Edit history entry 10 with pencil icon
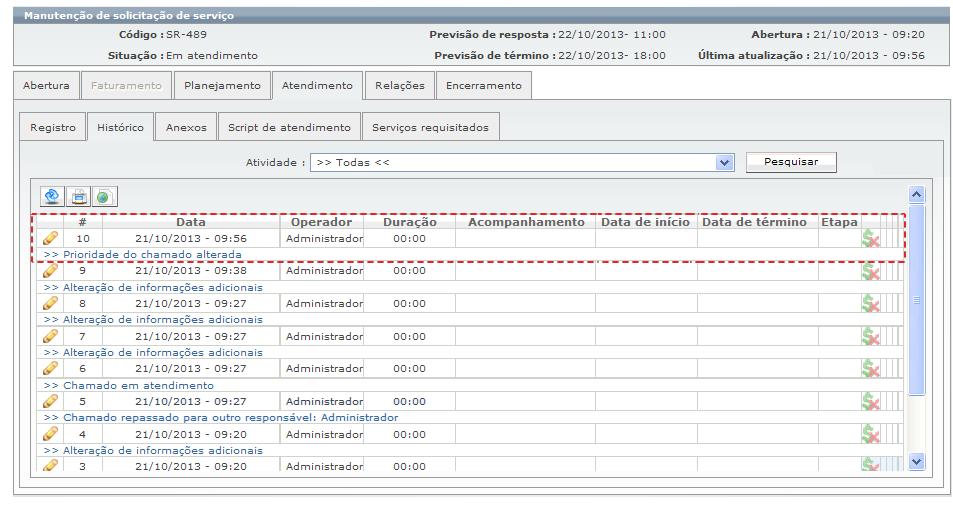This screenshot has height=517, width=953. [50, 238]
